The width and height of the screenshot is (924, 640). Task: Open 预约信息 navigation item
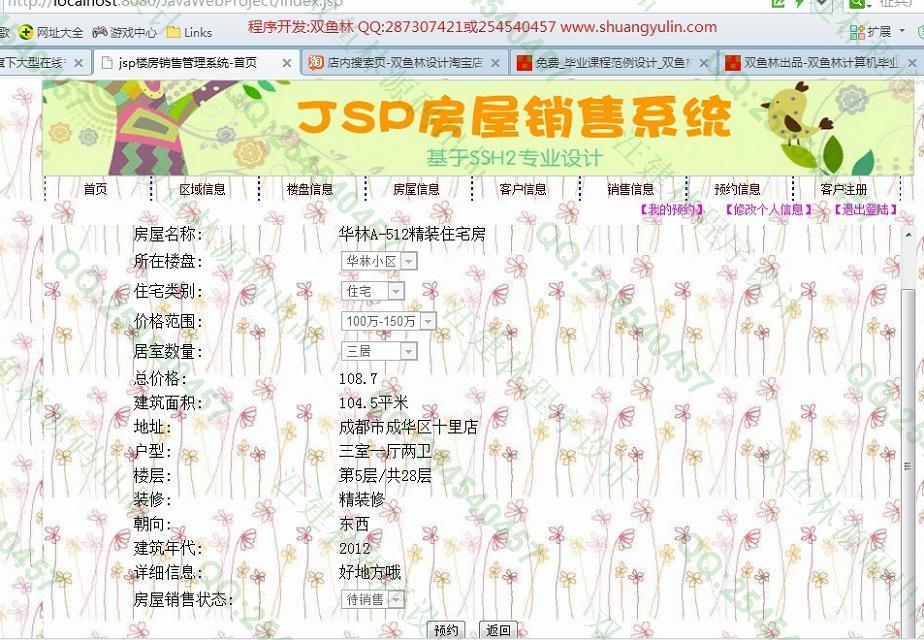(x=737, y=189)
